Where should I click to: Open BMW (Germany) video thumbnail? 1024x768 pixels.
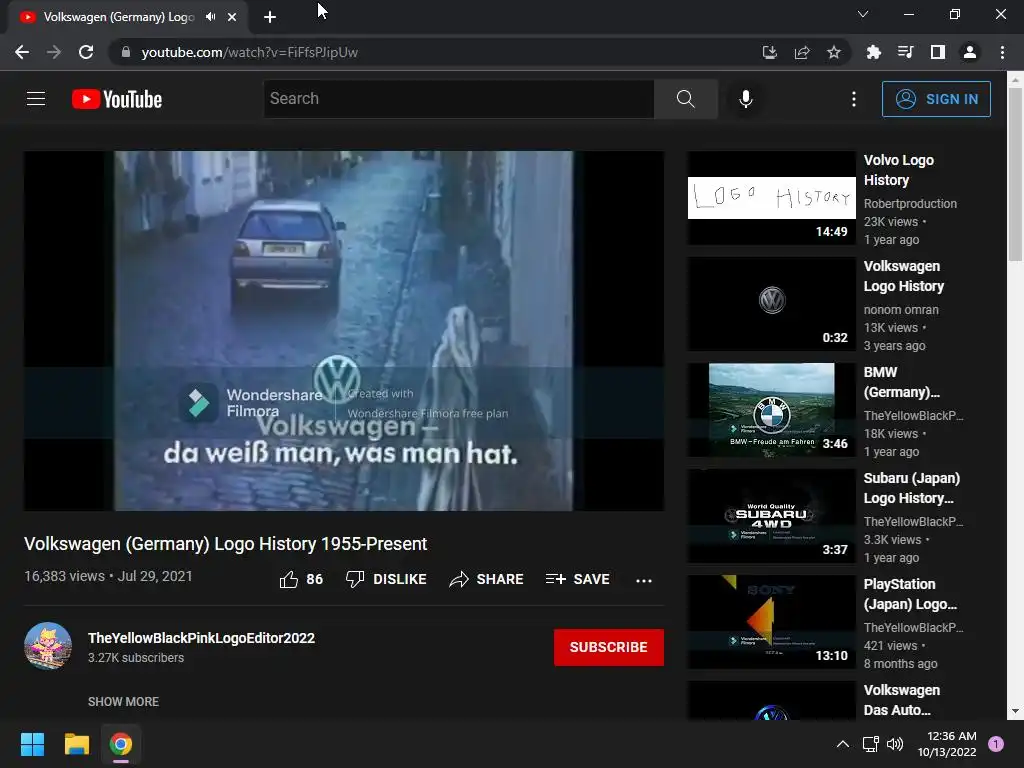pyautogui.click(x=771, y=409)
